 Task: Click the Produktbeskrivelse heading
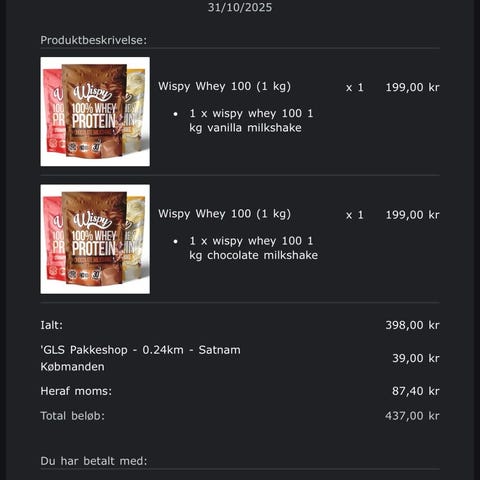[x=94, y=40]
